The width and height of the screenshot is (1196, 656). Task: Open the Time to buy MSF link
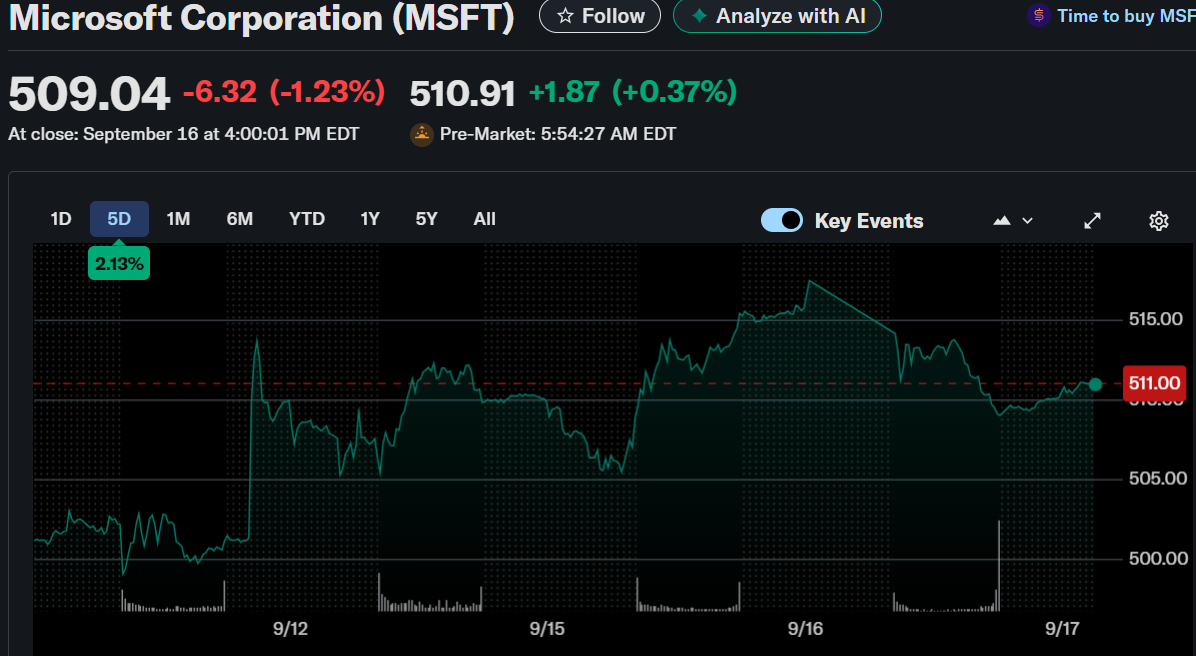(1126, 16)
